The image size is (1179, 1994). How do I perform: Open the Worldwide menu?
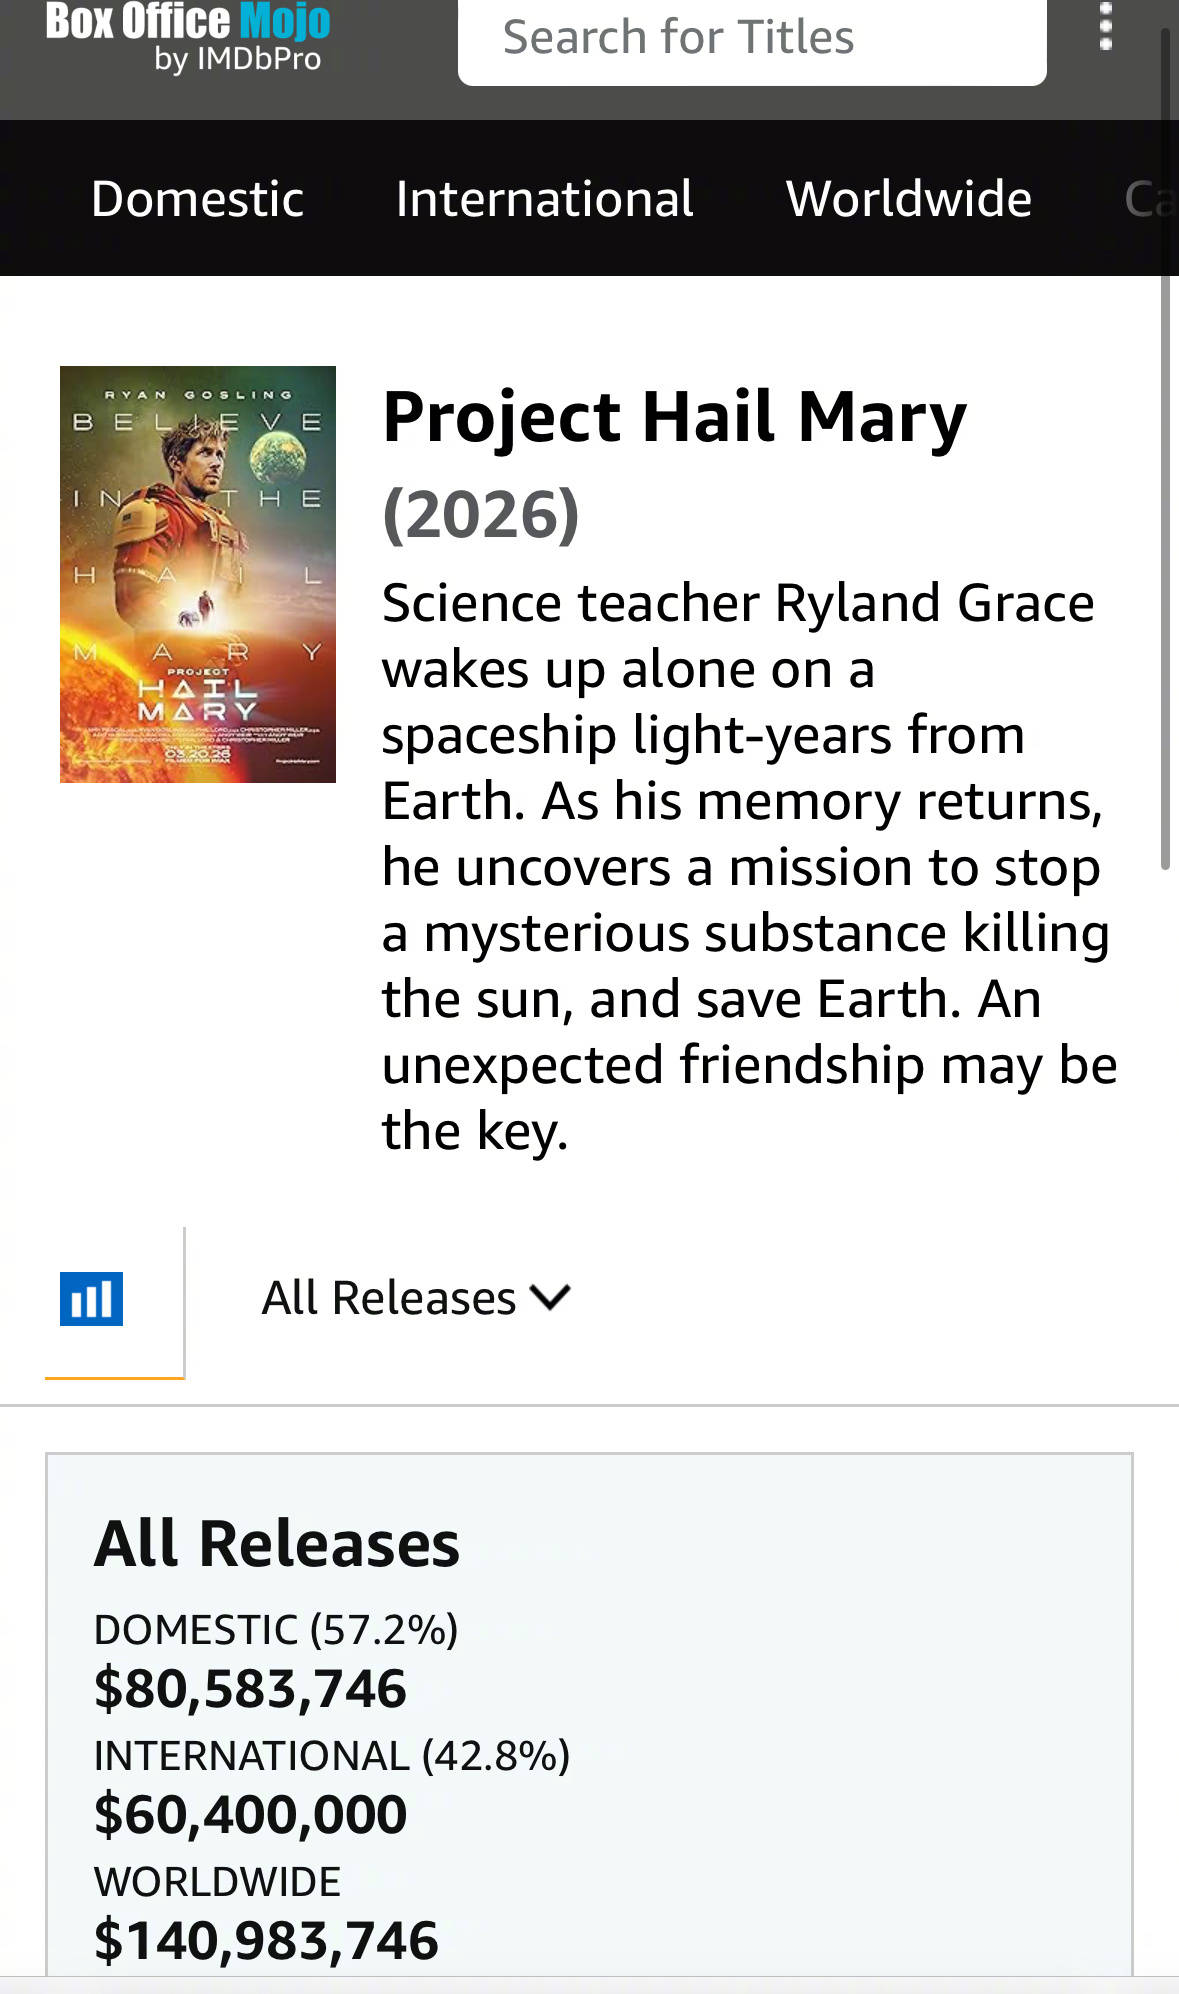click(x=908, y=198)
